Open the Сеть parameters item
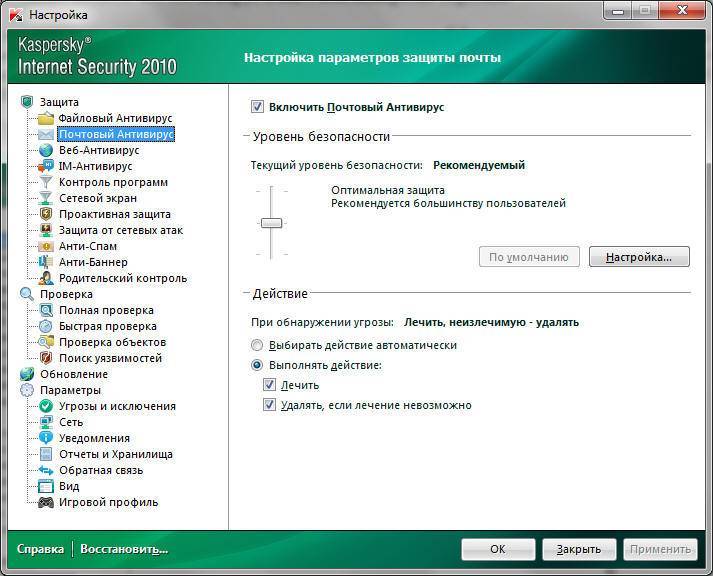The width and height of the screenshot is (713, 576). 71,422
